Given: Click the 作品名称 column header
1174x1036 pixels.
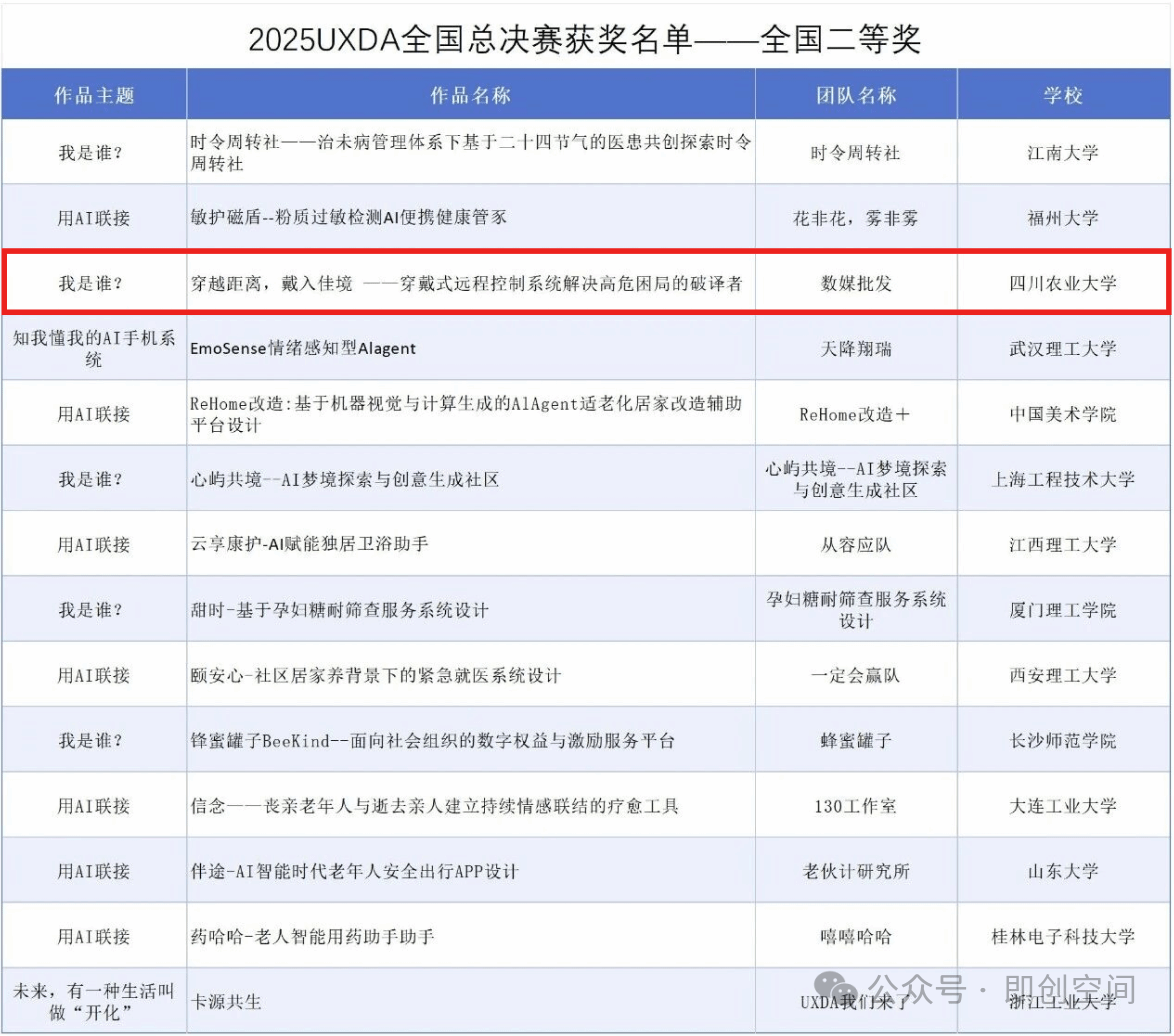Looking at the screenshot, I should click(470, 95).
